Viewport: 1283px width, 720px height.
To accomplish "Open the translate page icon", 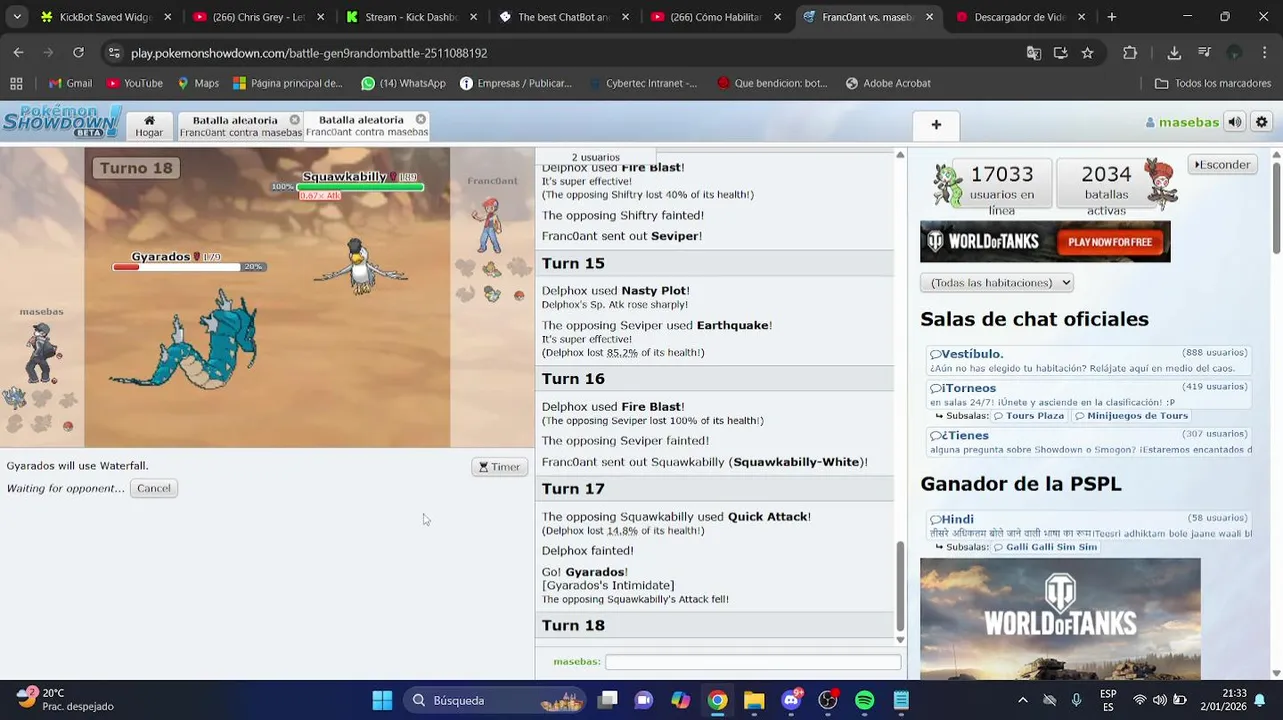I will (x=1034, y=53).
